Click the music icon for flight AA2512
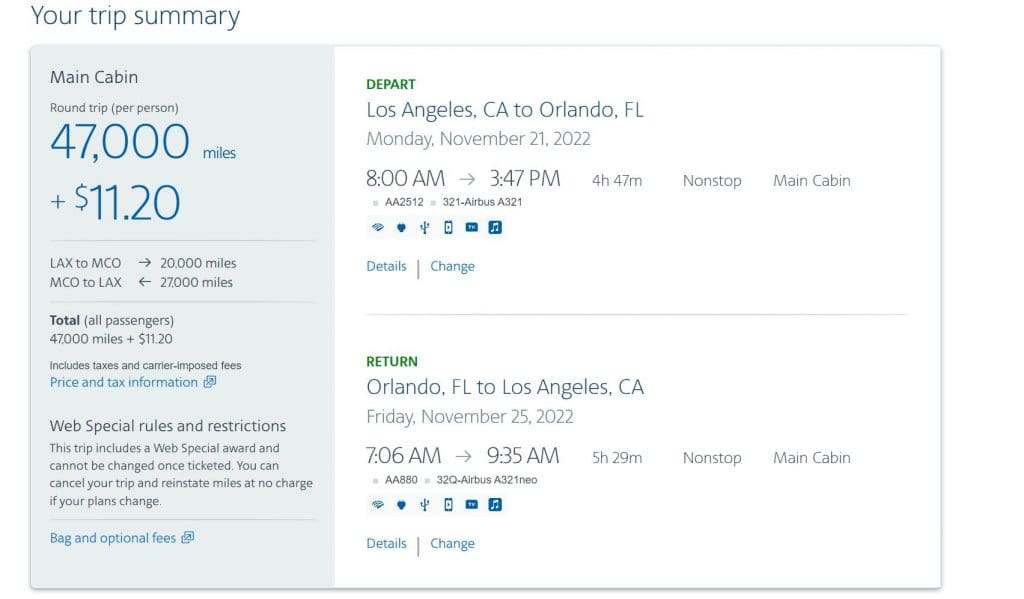 tap(495, 227)
